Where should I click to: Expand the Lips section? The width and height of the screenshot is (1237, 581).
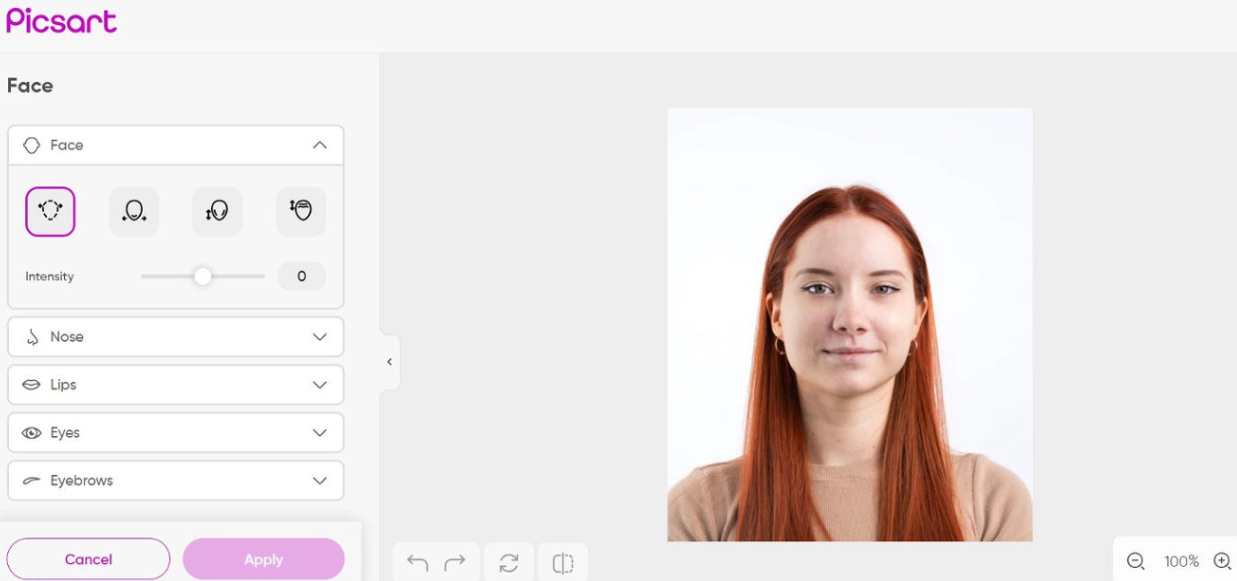click(x=176, y=385)
